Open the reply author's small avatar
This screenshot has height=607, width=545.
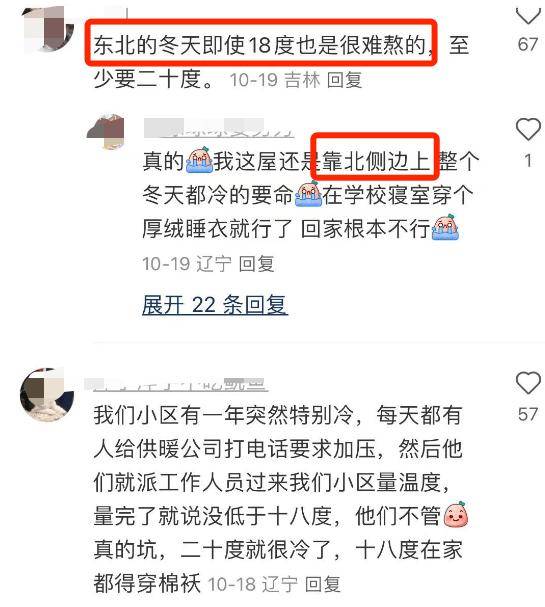[106, 132]
